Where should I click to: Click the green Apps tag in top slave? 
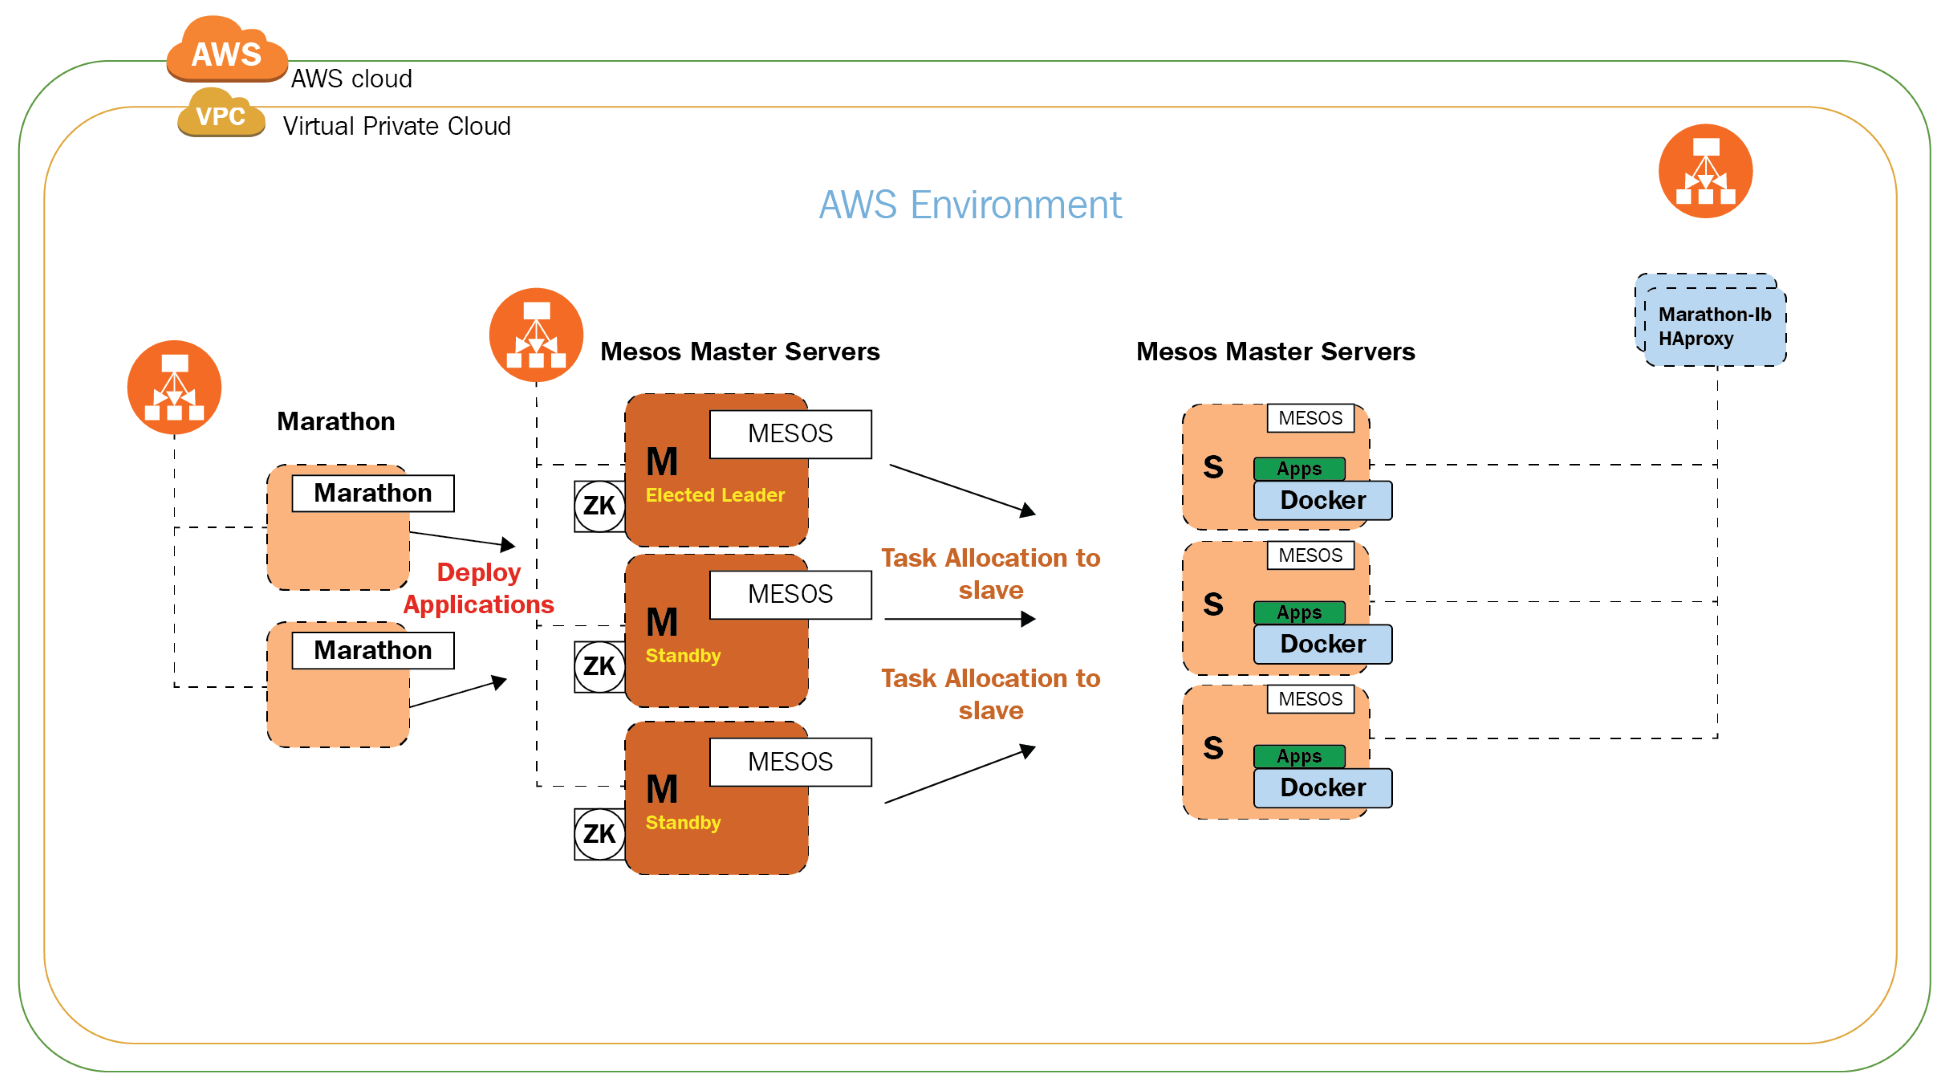point(1299,469)
